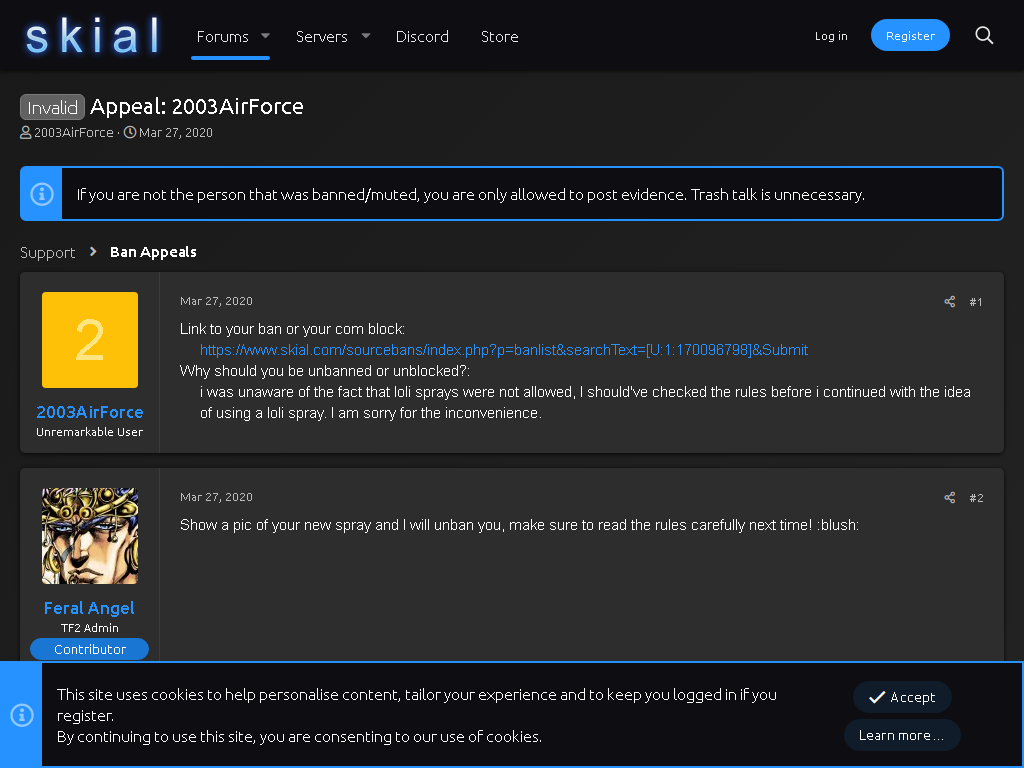Click the 'Unremarkable User' title
This screenshot has height=768, width=1024.
click(x=89, y=432)
